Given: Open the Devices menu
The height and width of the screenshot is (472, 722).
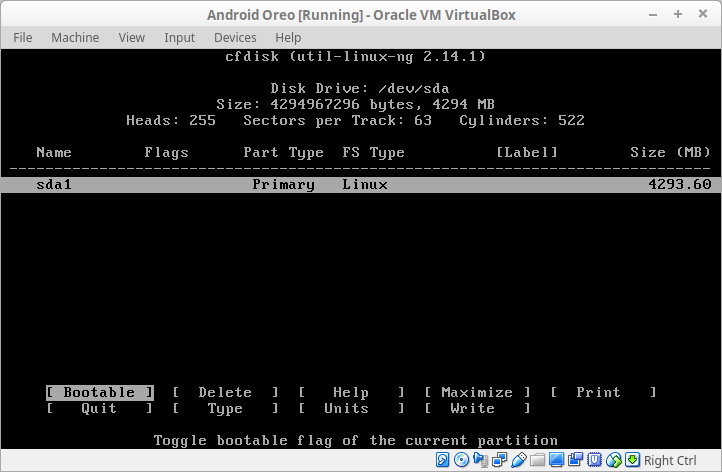Looking at the screenshot, I should 235,37.
